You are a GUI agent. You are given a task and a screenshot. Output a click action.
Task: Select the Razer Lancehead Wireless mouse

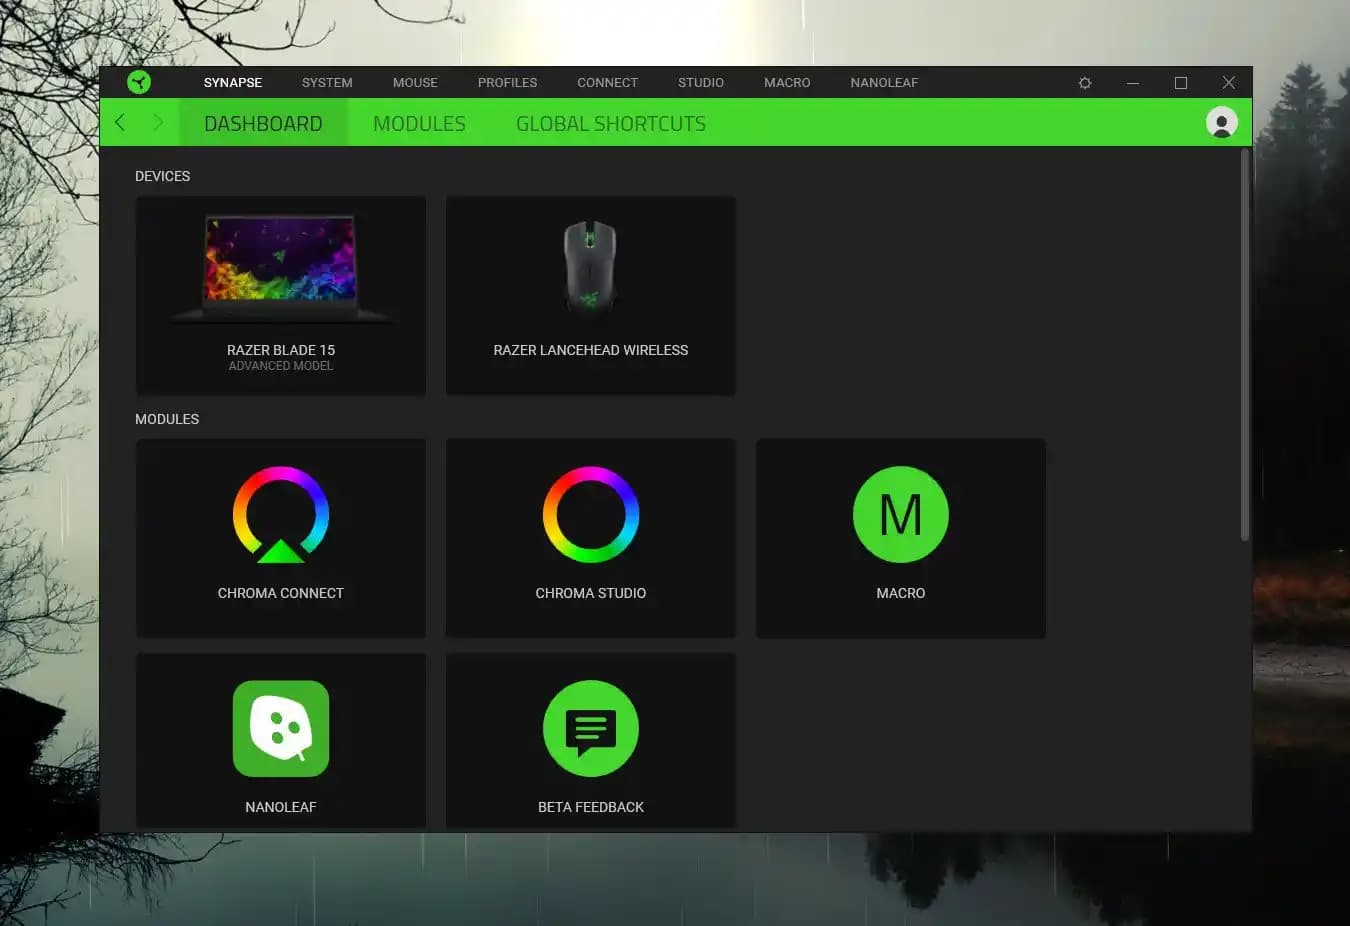(590, 296)
